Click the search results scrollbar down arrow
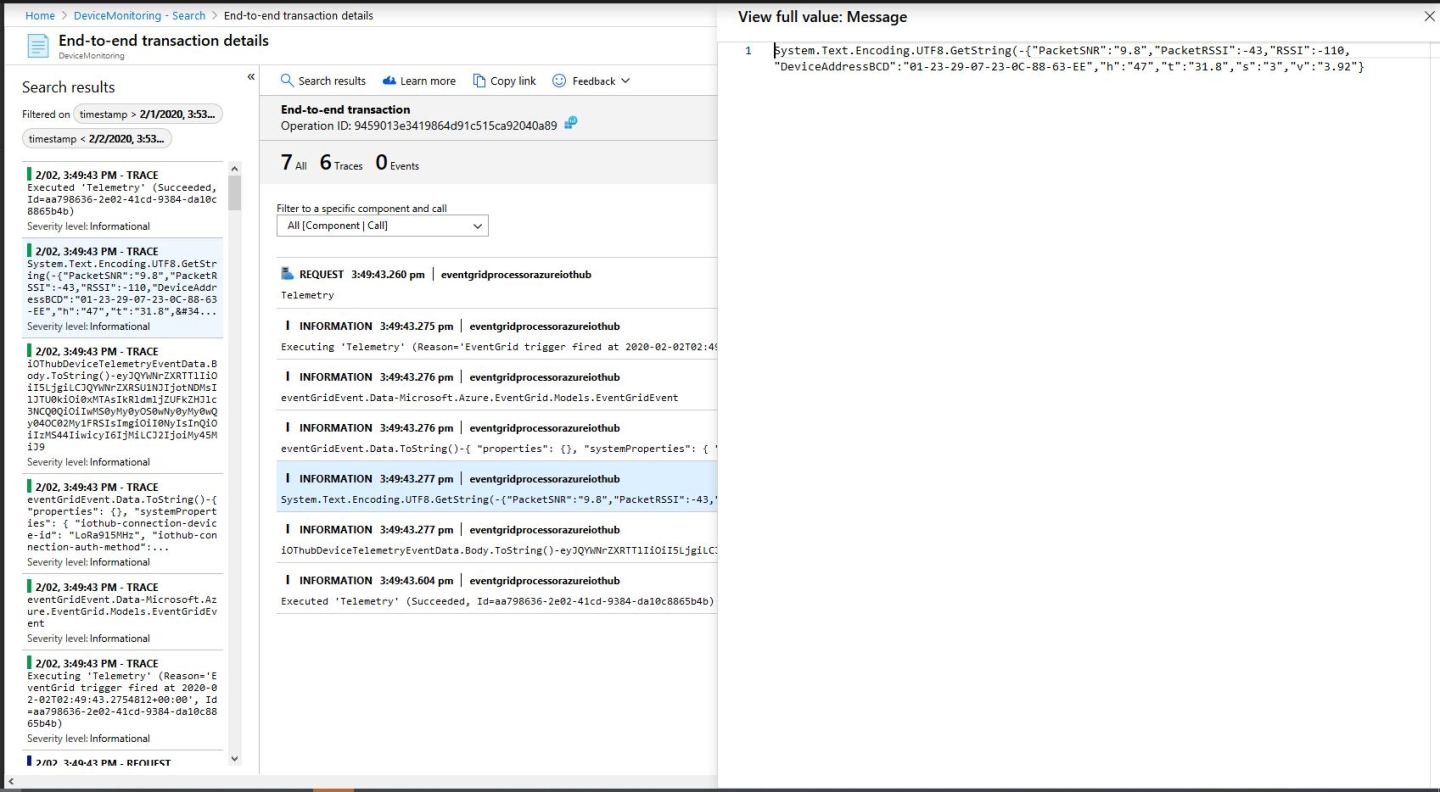This screenshot has width=1440, height=792. click(235, 759)
